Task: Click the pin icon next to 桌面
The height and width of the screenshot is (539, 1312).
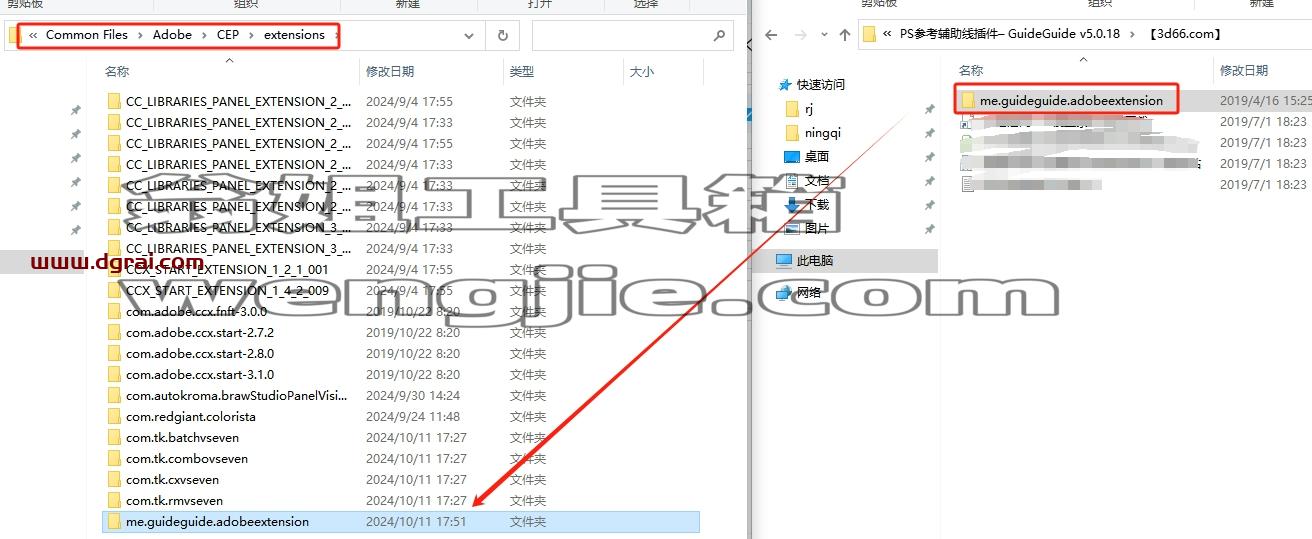Action: 929,157
